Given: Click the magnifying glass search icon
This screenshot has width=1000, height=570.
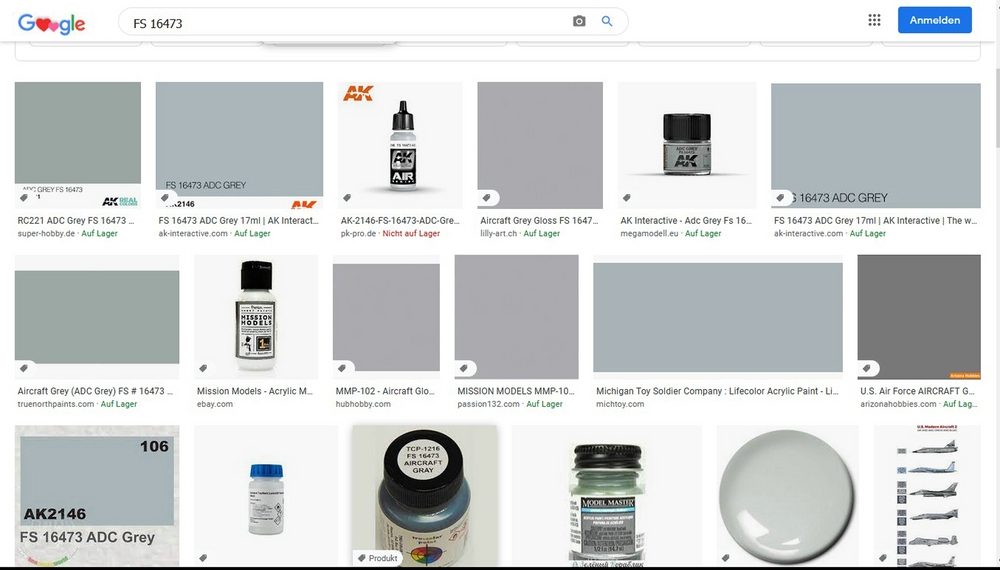Looking at the screenshot, I should (607, 21).
